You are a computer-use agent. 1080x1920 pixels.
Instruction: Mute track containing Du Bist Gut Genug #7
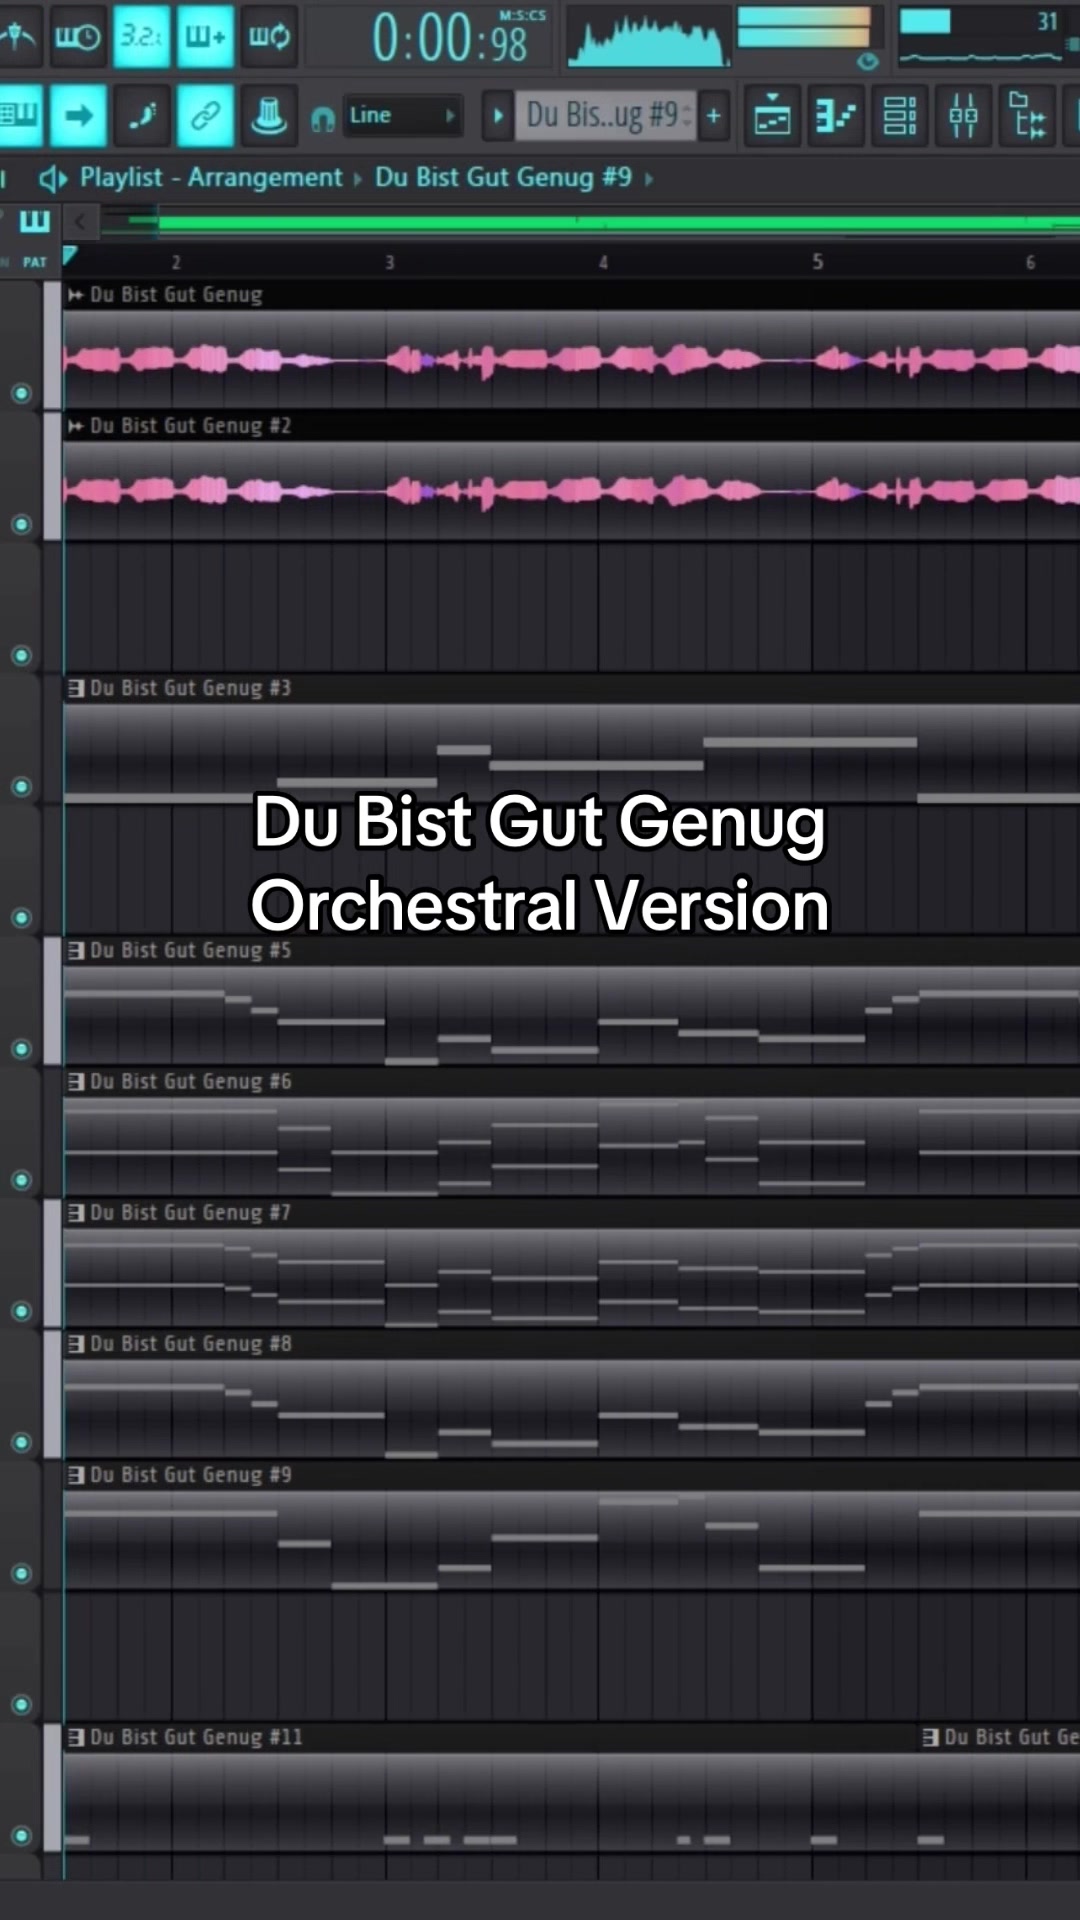tap(21, 1311)
